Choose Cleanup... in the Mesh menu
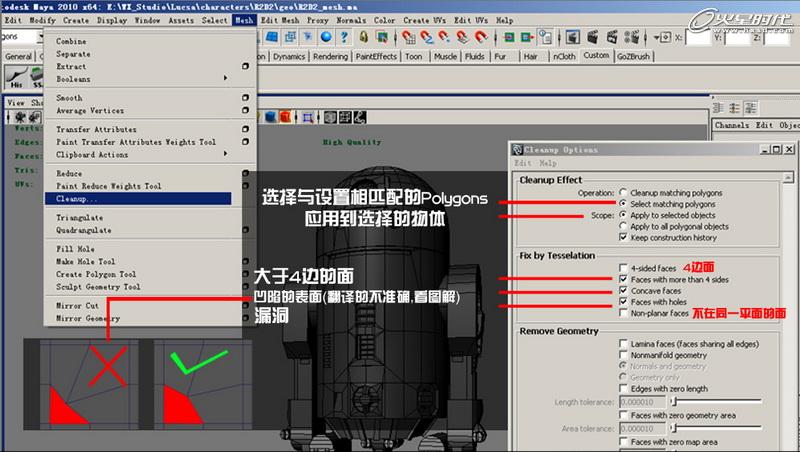800x452 pixels. click(138, 198)
